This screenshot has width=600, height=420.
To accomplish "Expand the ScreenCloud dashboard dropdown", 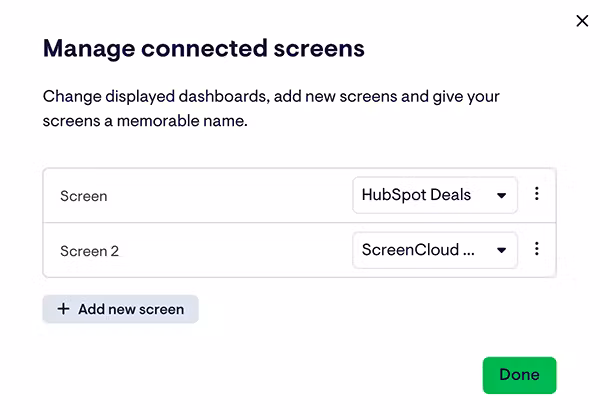I will (434, 250).
